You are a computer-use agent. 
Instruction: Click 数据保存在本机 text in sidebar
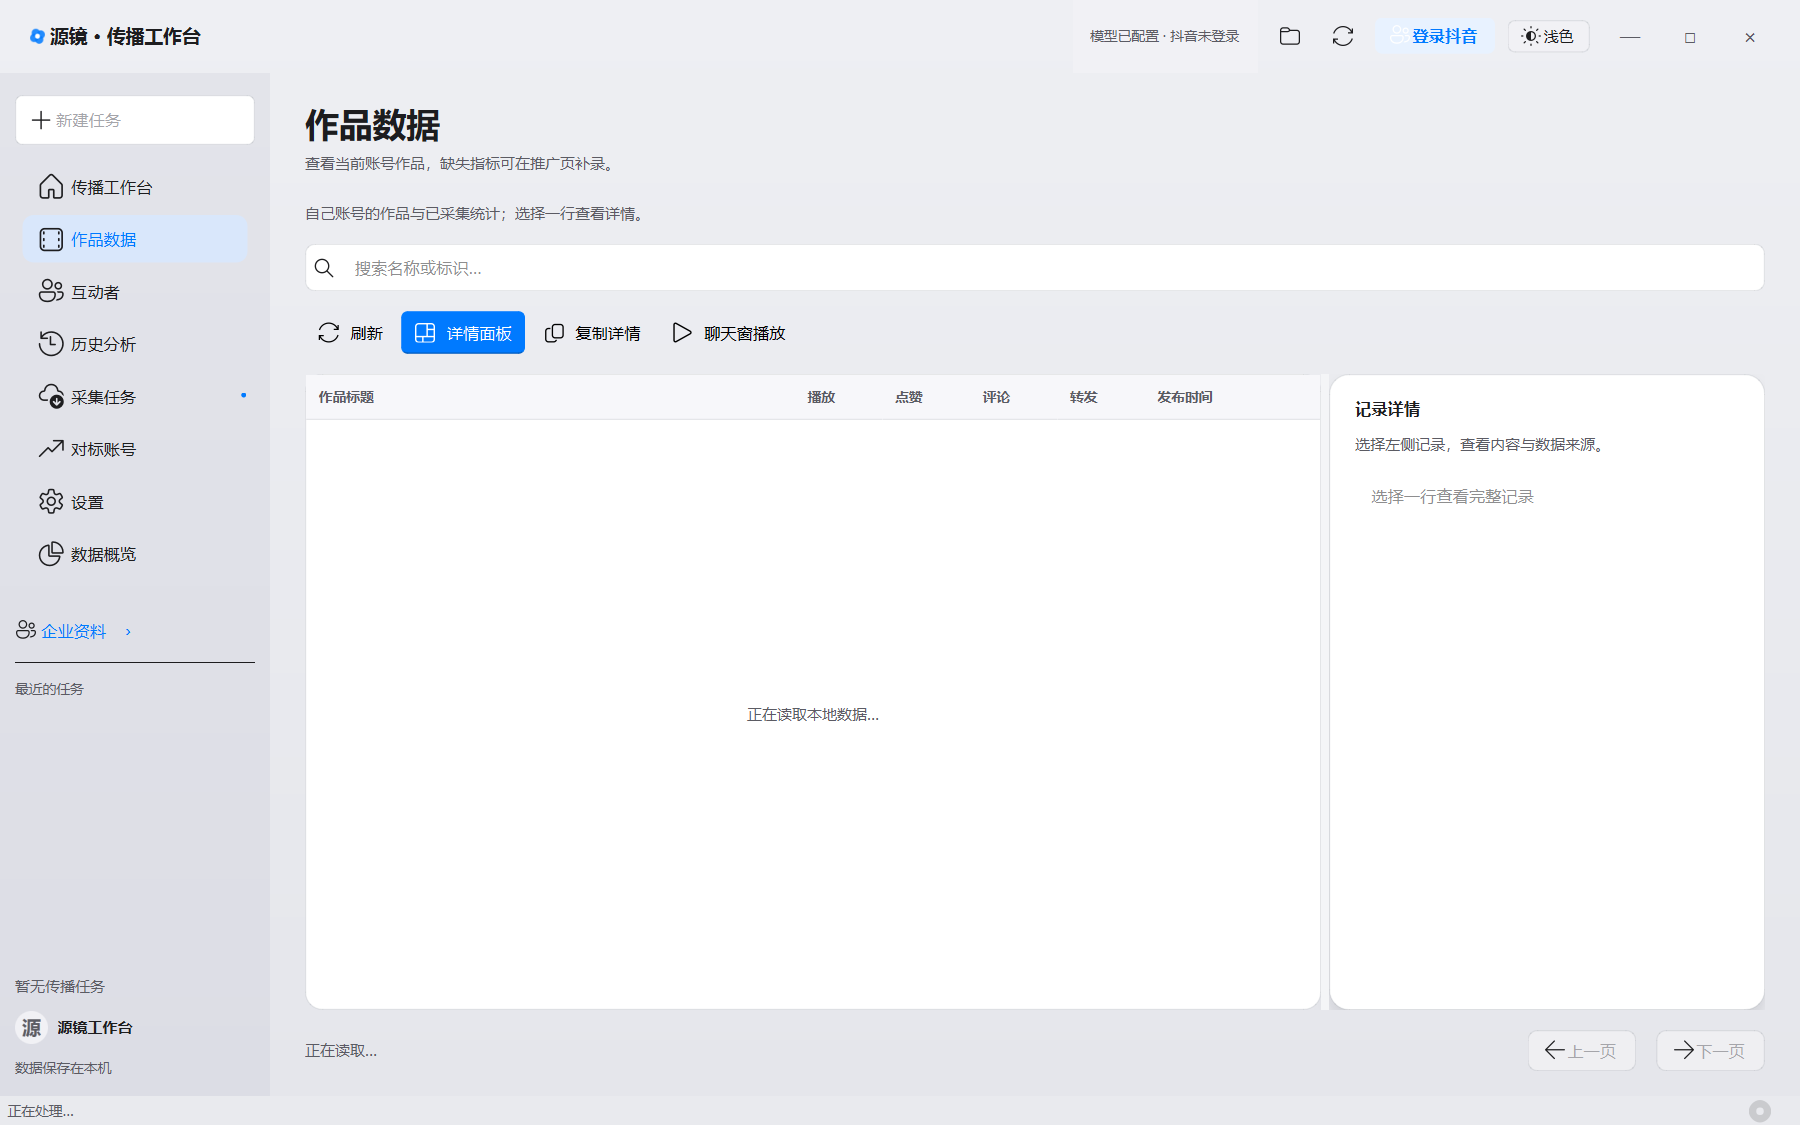pyautogui.click(x=63, y=1068)
